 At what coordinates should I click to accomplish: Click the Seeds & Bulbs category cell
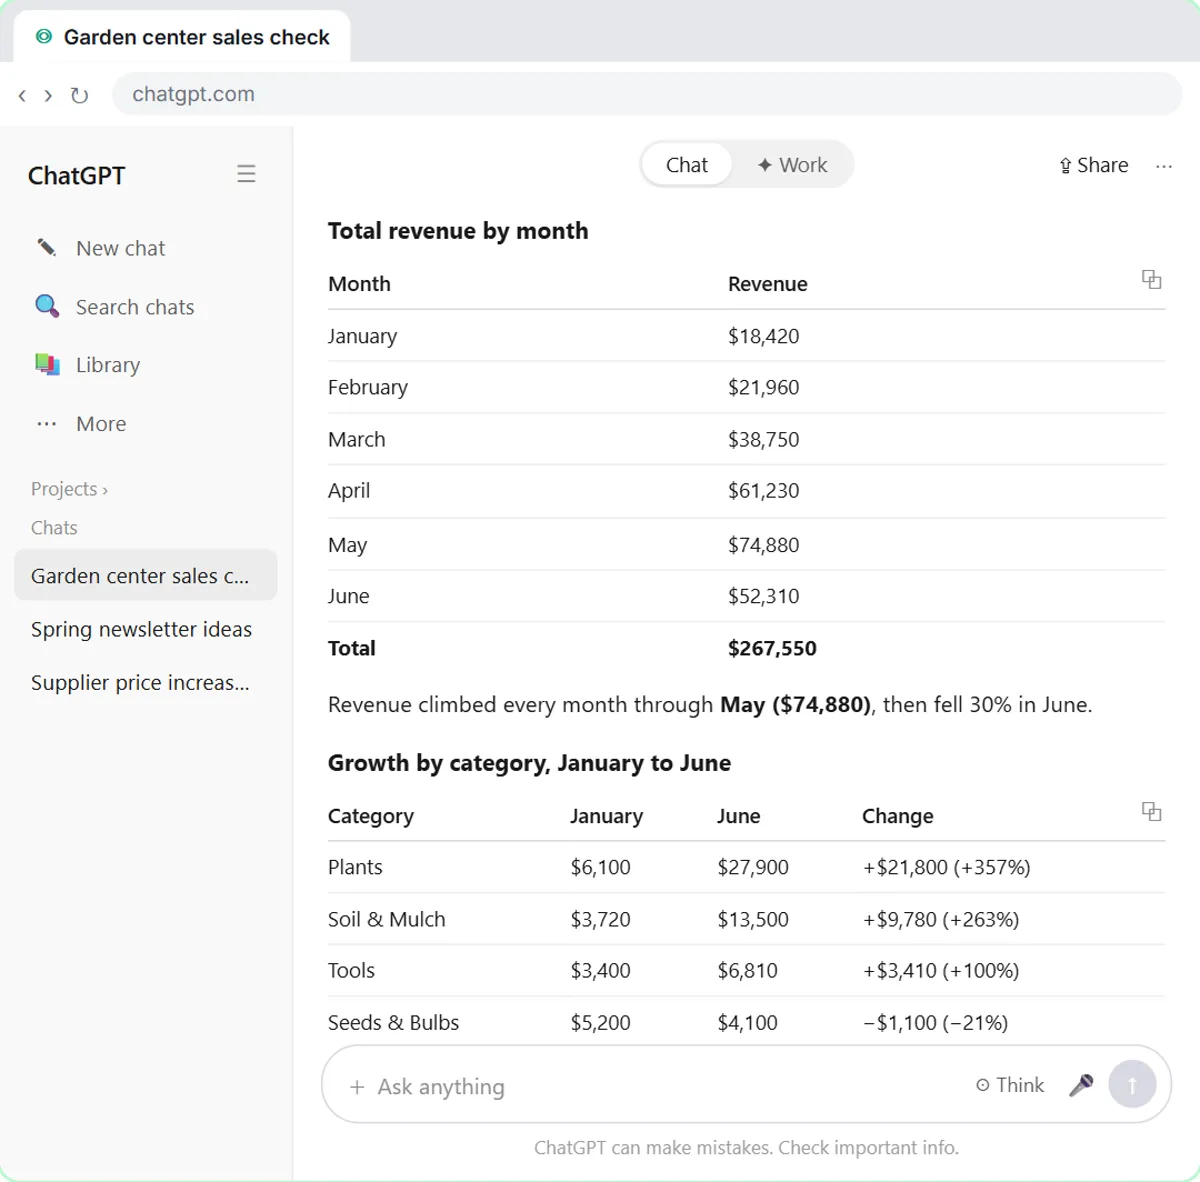[x=393, y=1022]
